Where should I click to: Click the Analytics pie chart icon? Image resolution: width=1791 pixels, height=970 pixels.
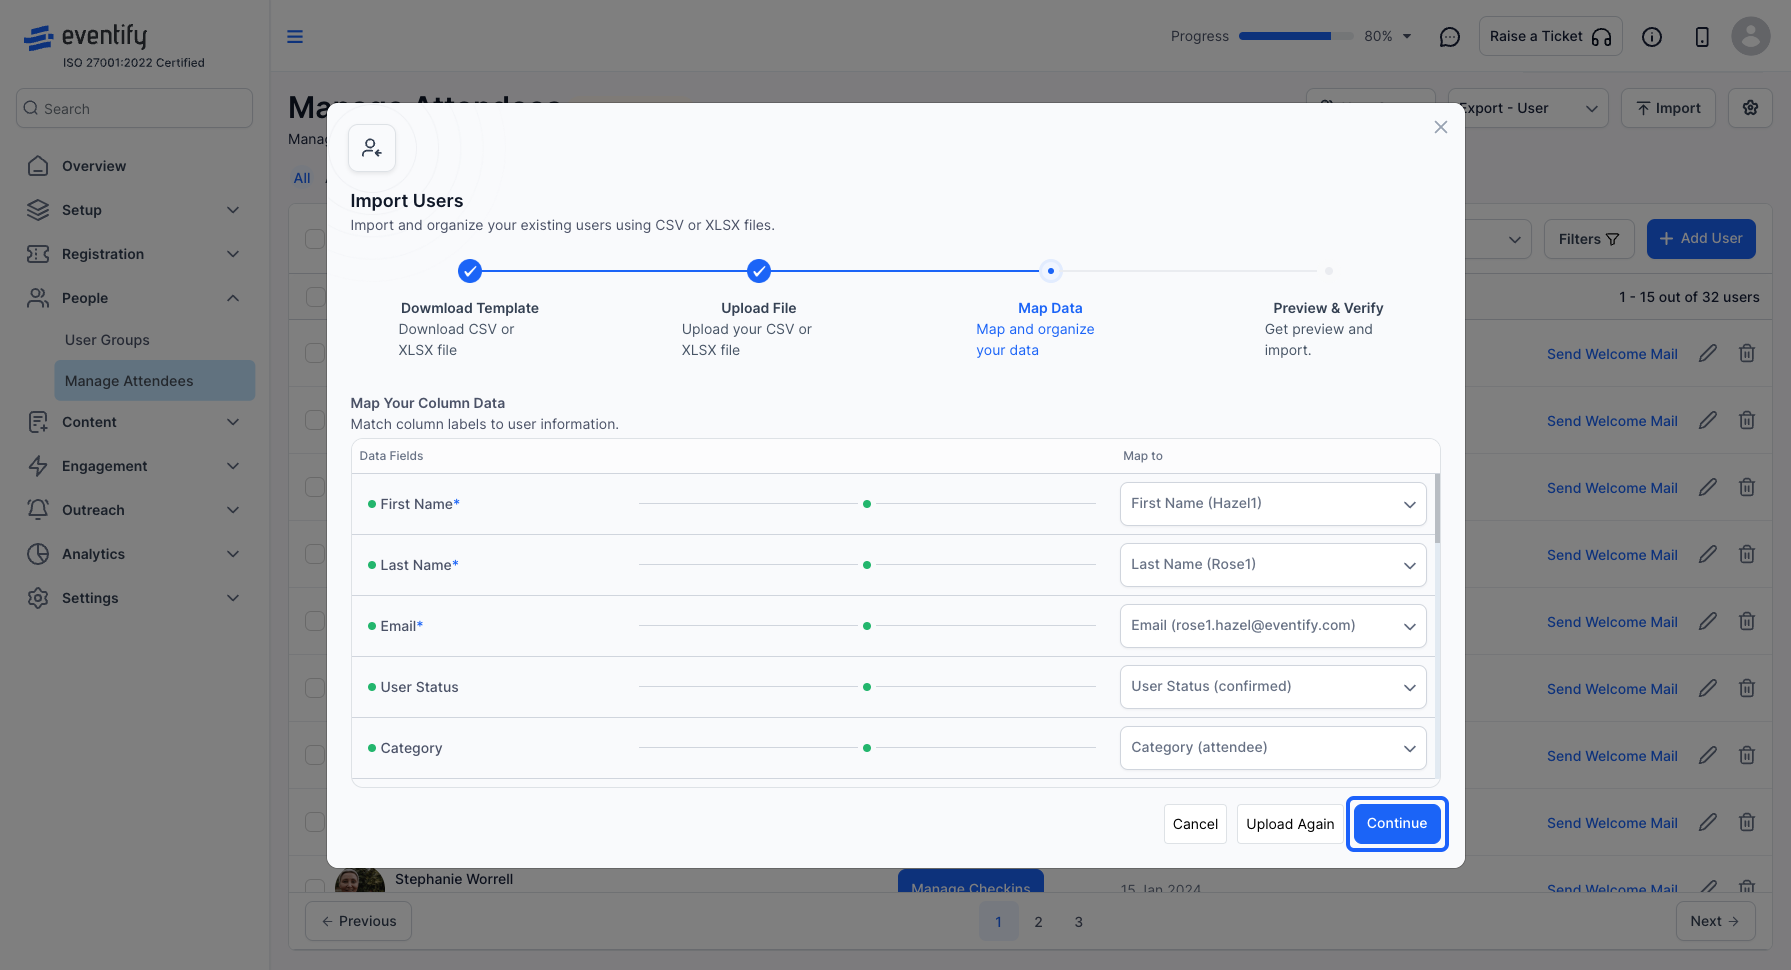click(38, 554)
